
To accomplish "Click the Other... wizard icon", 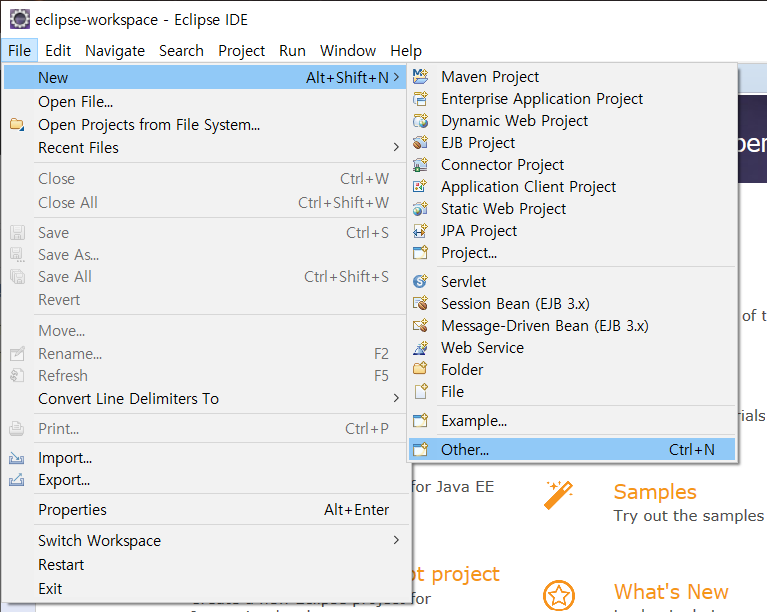I will coord(420,450).
